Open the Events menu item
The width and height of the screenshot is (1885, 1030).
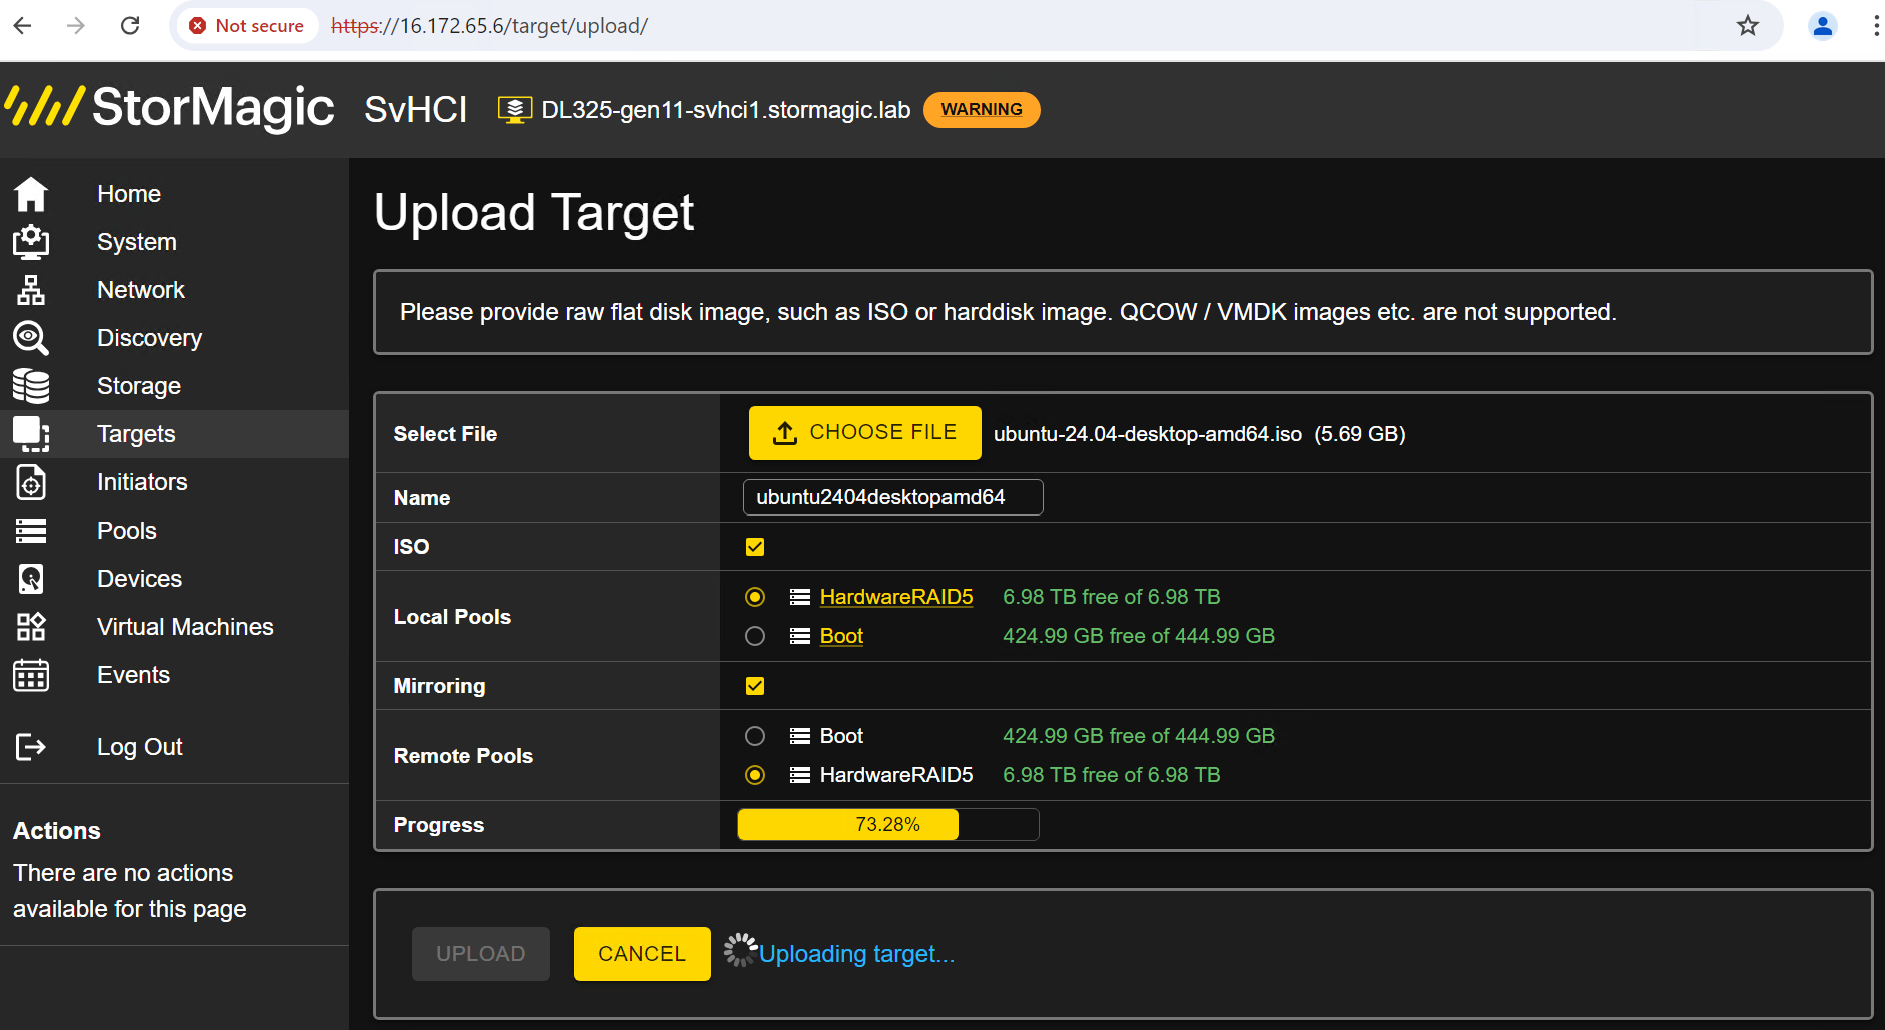click(133, 675)
